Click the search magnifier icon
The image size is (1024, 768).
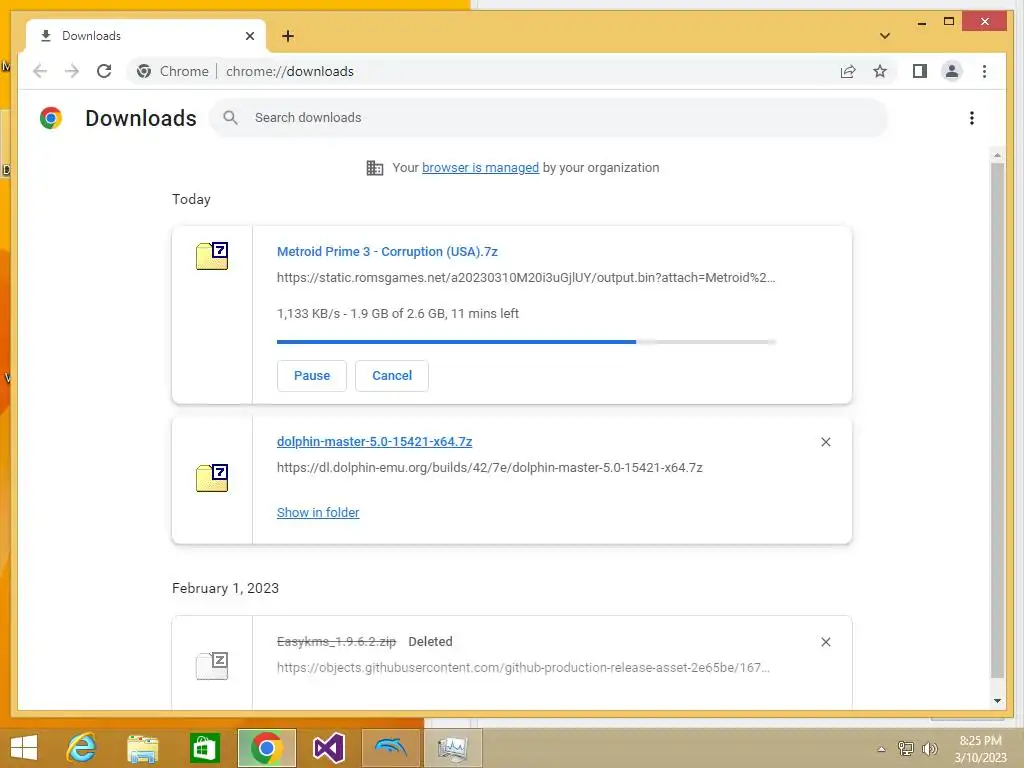pos(230,118)
